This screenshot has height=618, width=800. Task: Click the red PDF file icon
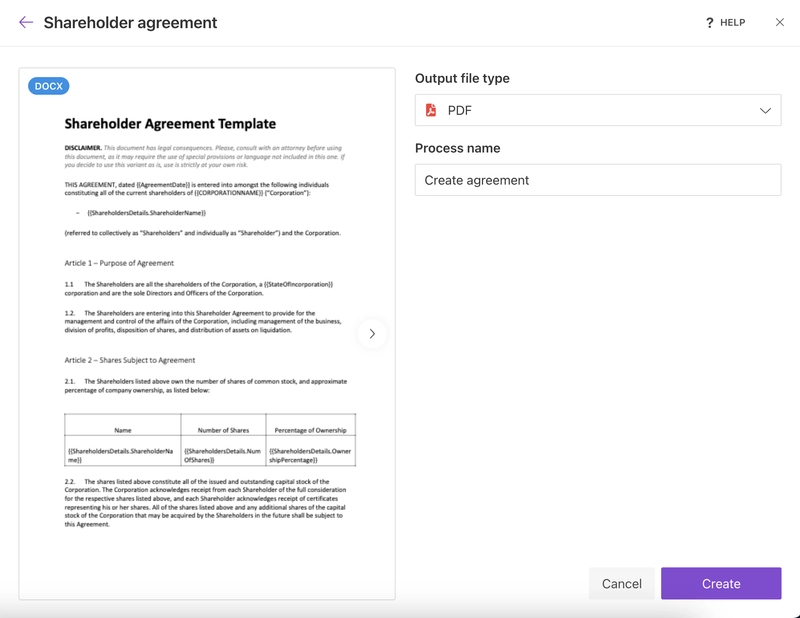[x=431, y=110]
